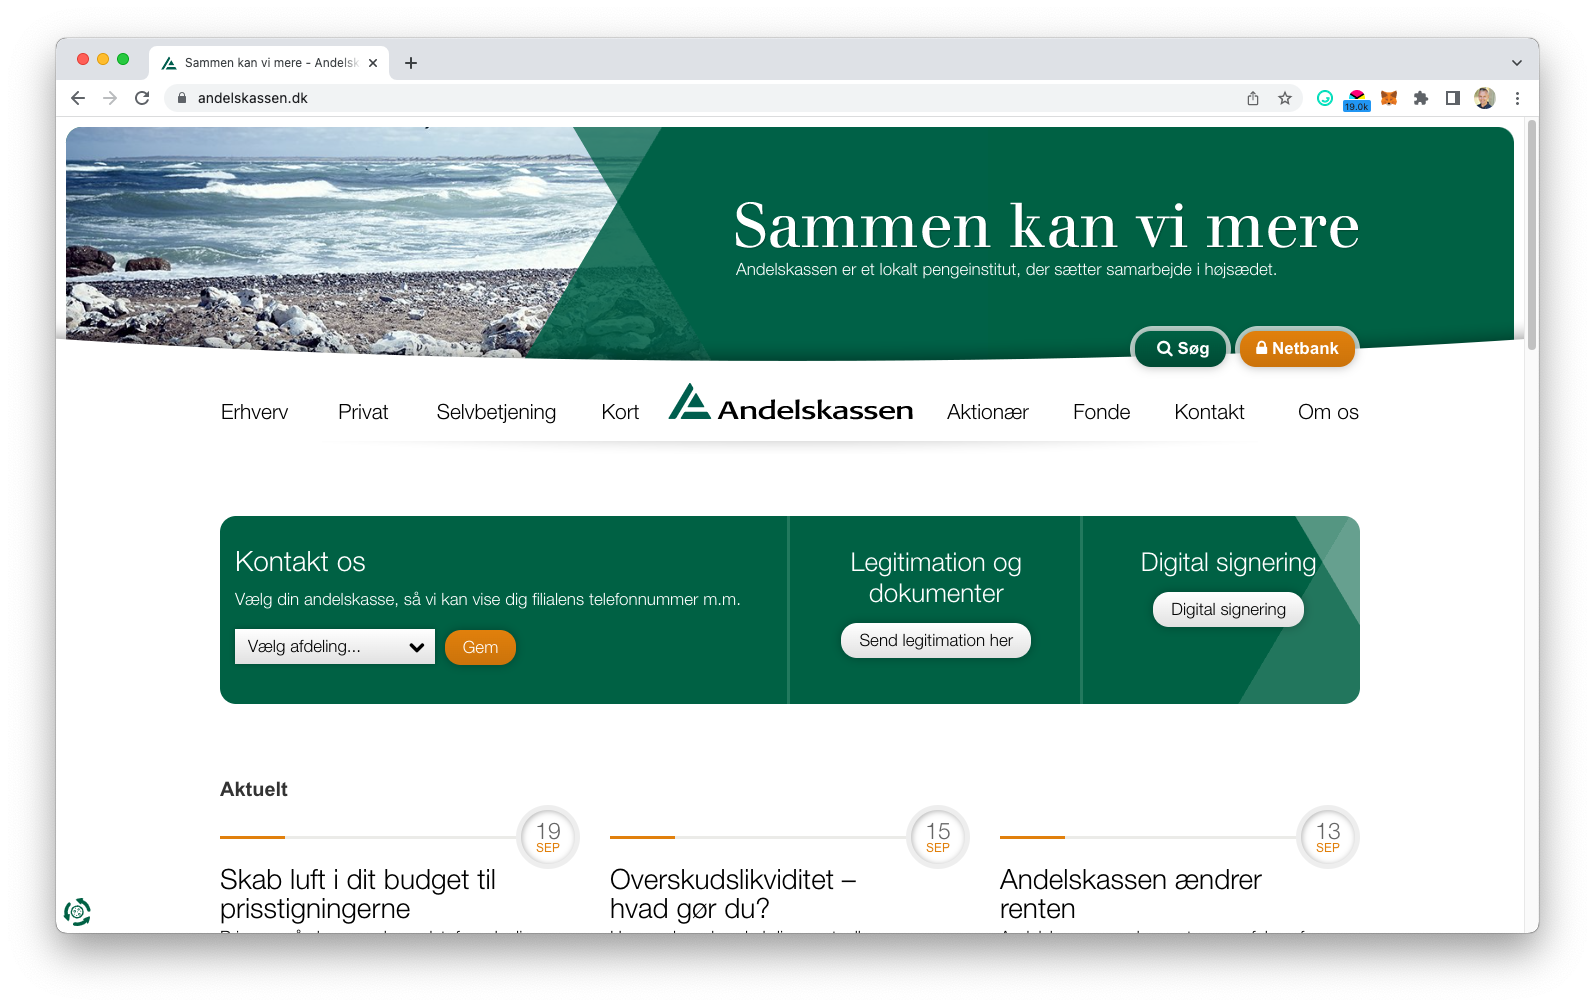Open the Extensions puzzle icon
1595x1007 pixels.
coord(1421,98)
